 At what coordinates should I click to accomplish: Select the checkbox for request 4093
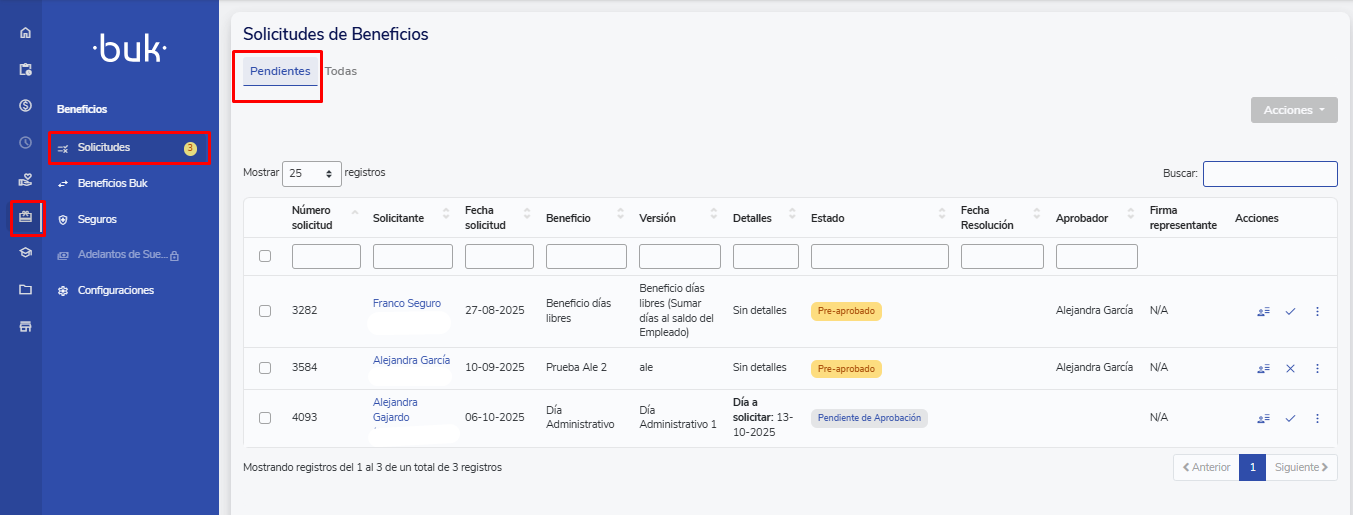265,418
